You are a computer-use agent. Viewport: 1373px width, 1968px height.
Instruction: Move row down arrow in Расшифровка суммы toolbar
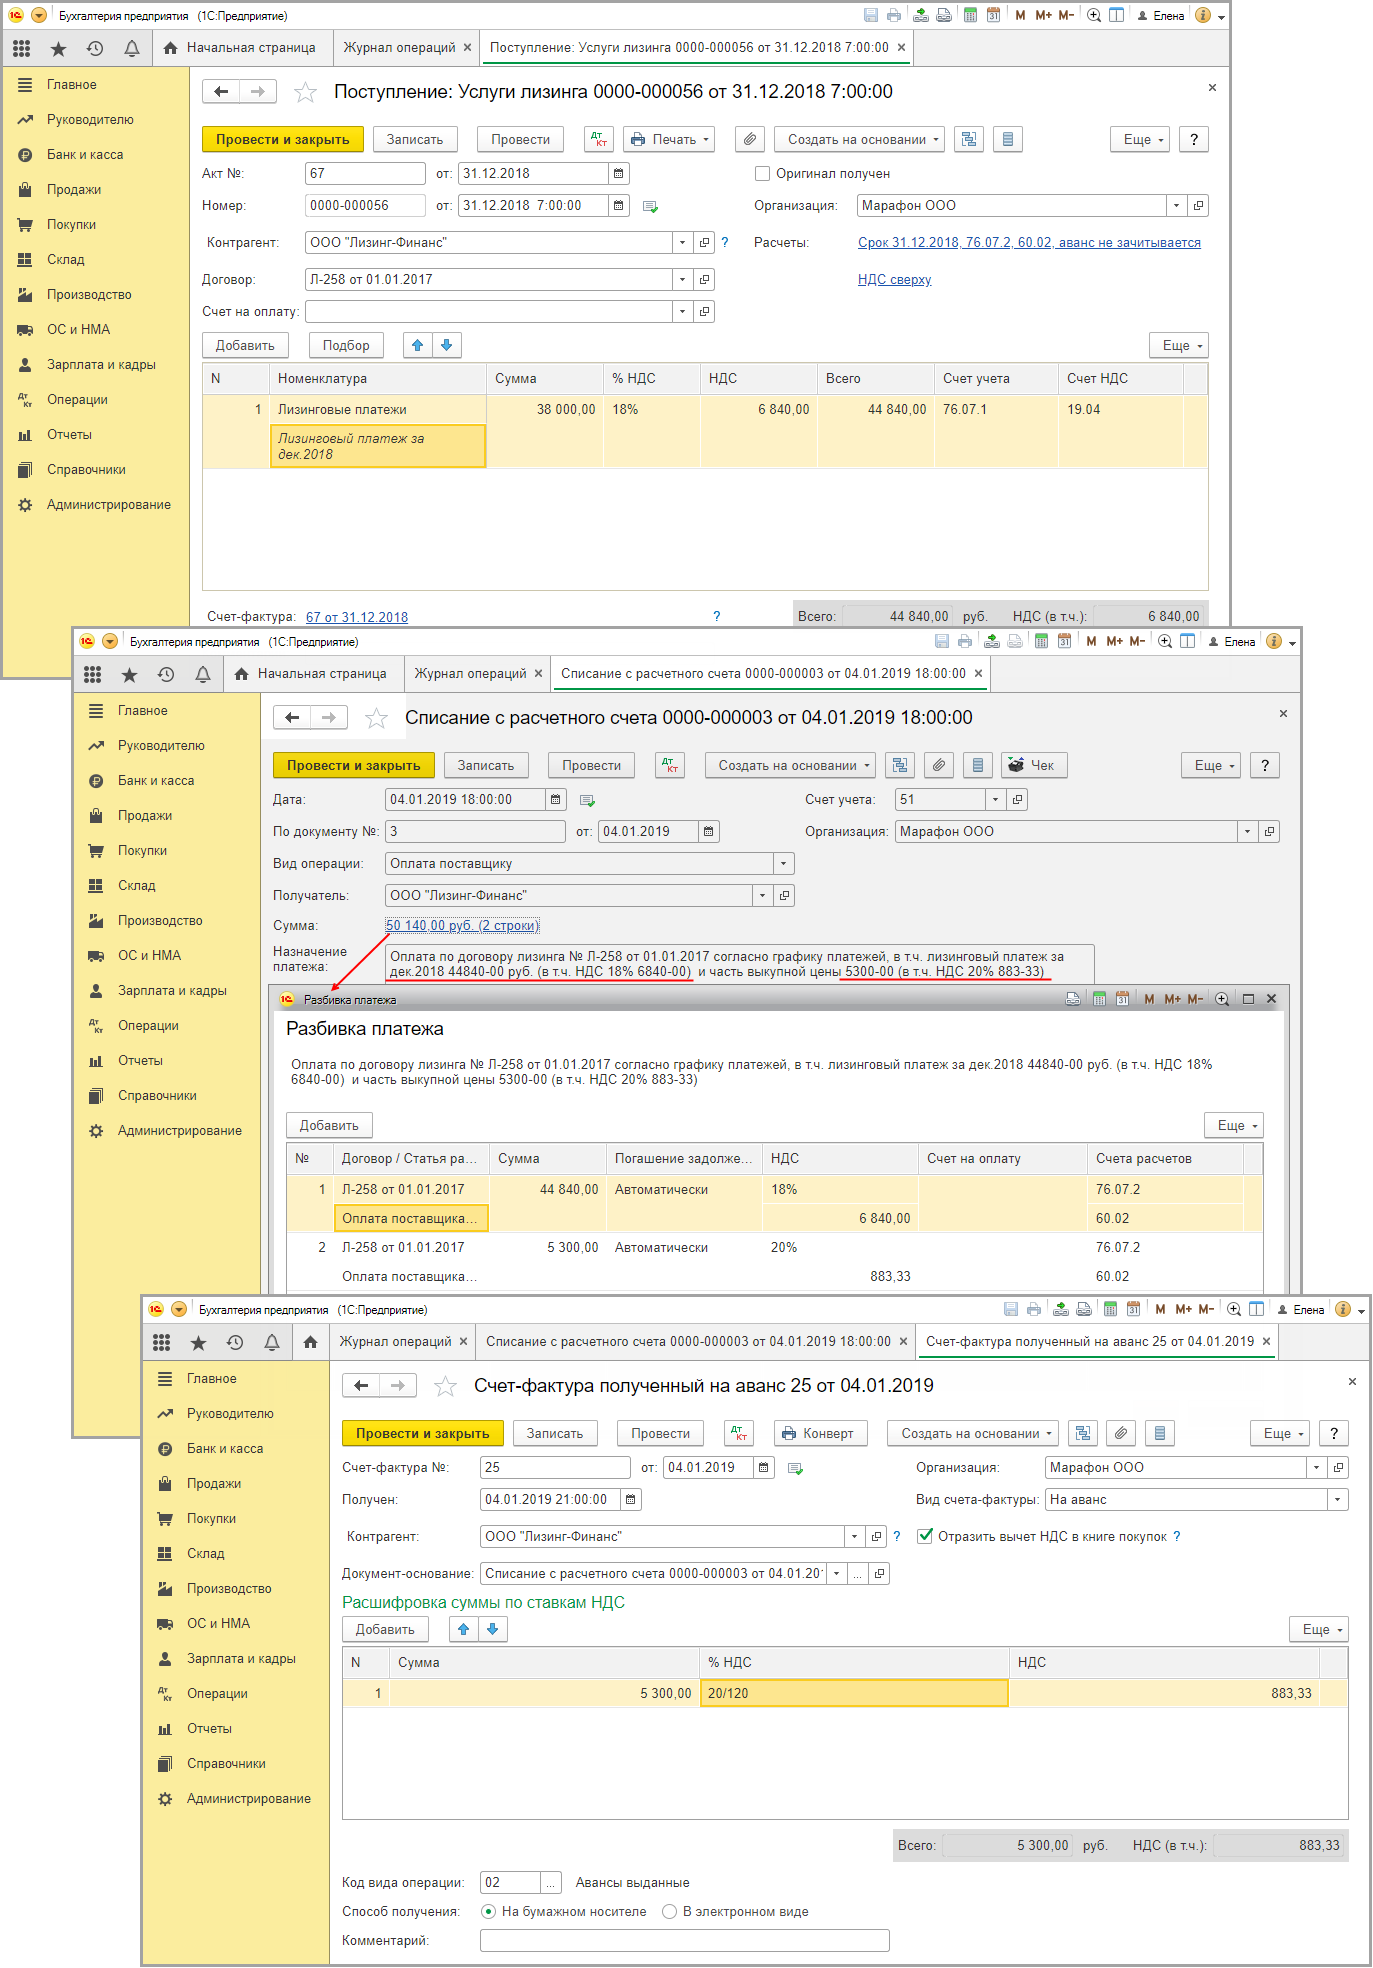click(x=492, y=1629)
